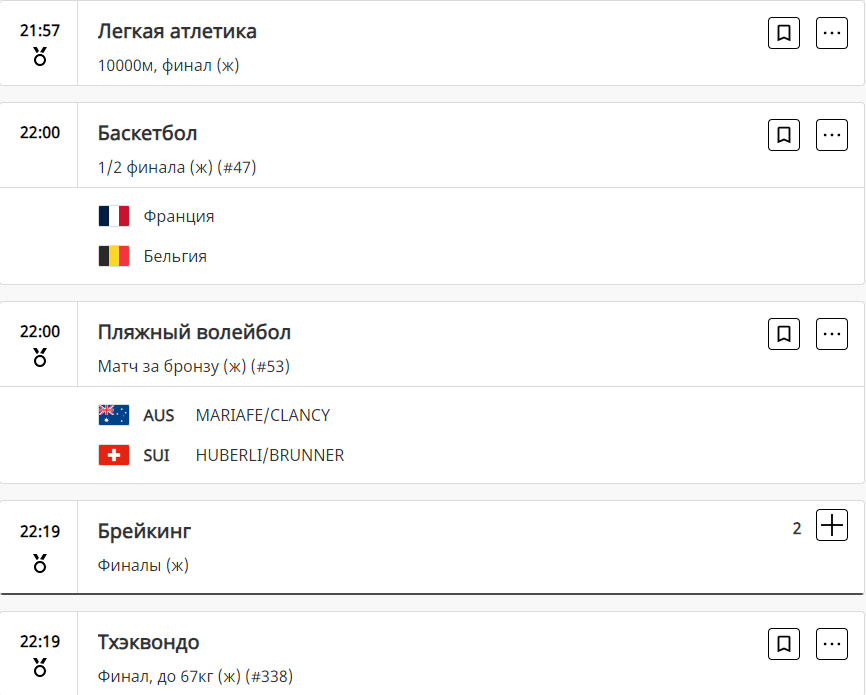Open the Легкая атлетика event title
The width and height of the screenshot is (866, 695).
tap(177, 31)
